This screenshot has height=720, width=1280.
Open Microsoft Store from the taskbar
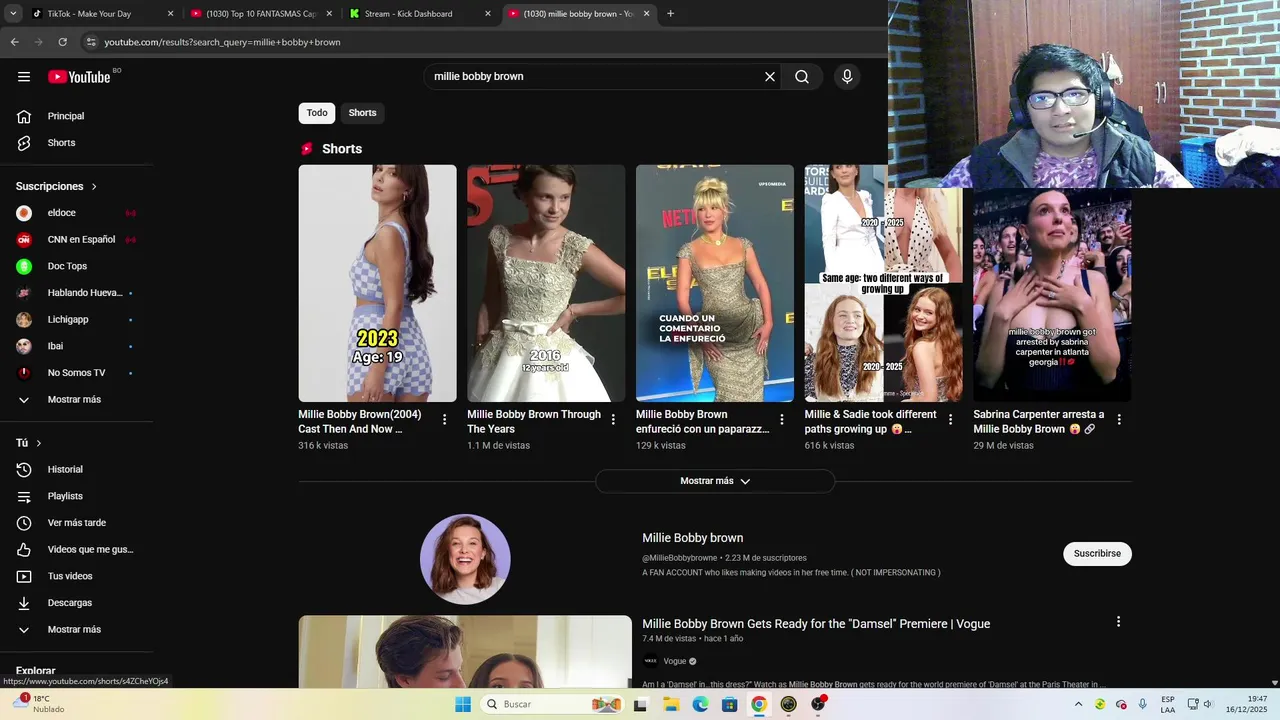[x=730, y=704]
